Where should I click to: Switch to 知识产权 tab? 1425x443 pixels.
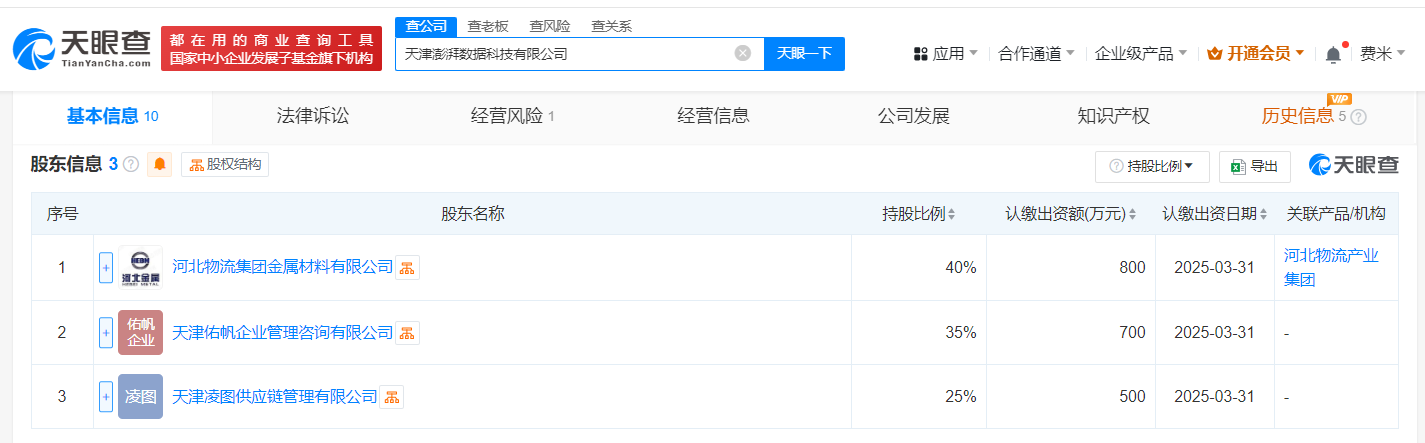(1113, 116)
